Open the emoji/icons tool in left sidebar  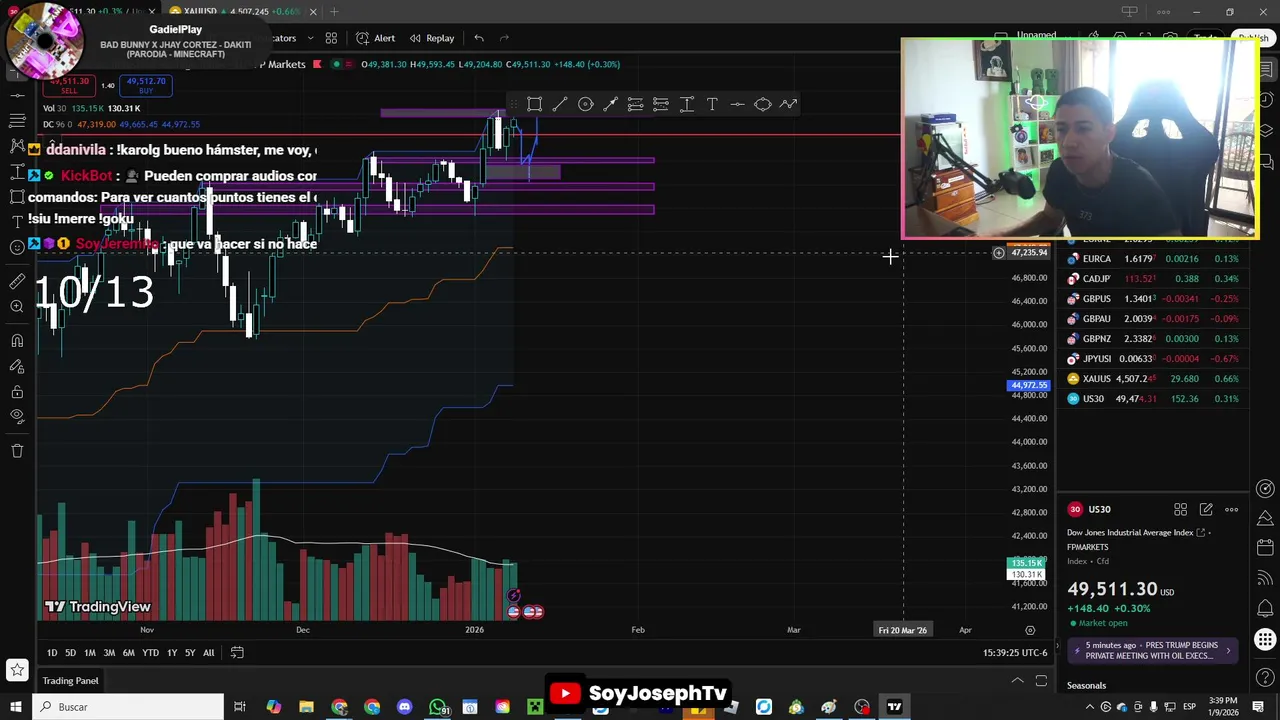[17, 247]
